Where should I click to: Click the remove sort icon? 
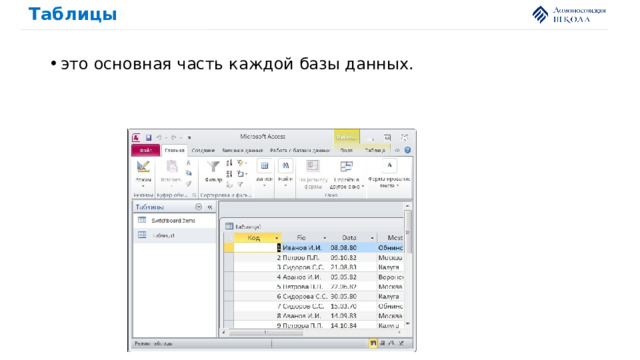click(229, 184)
